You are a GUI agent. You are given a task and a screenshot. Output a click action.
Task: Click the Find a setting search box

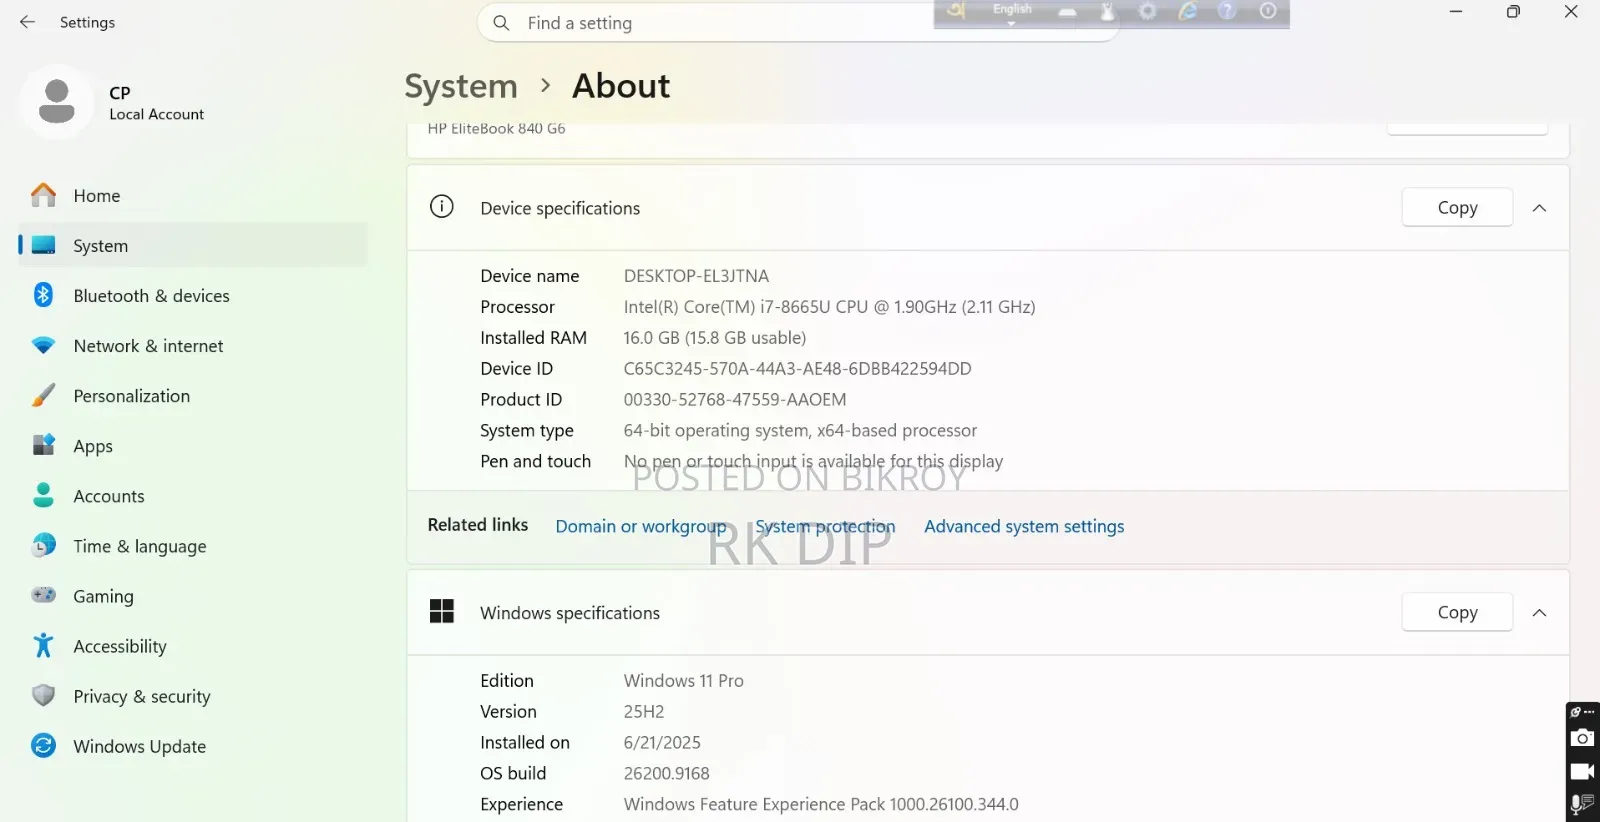pyautogui.click(x=797, y=23)
